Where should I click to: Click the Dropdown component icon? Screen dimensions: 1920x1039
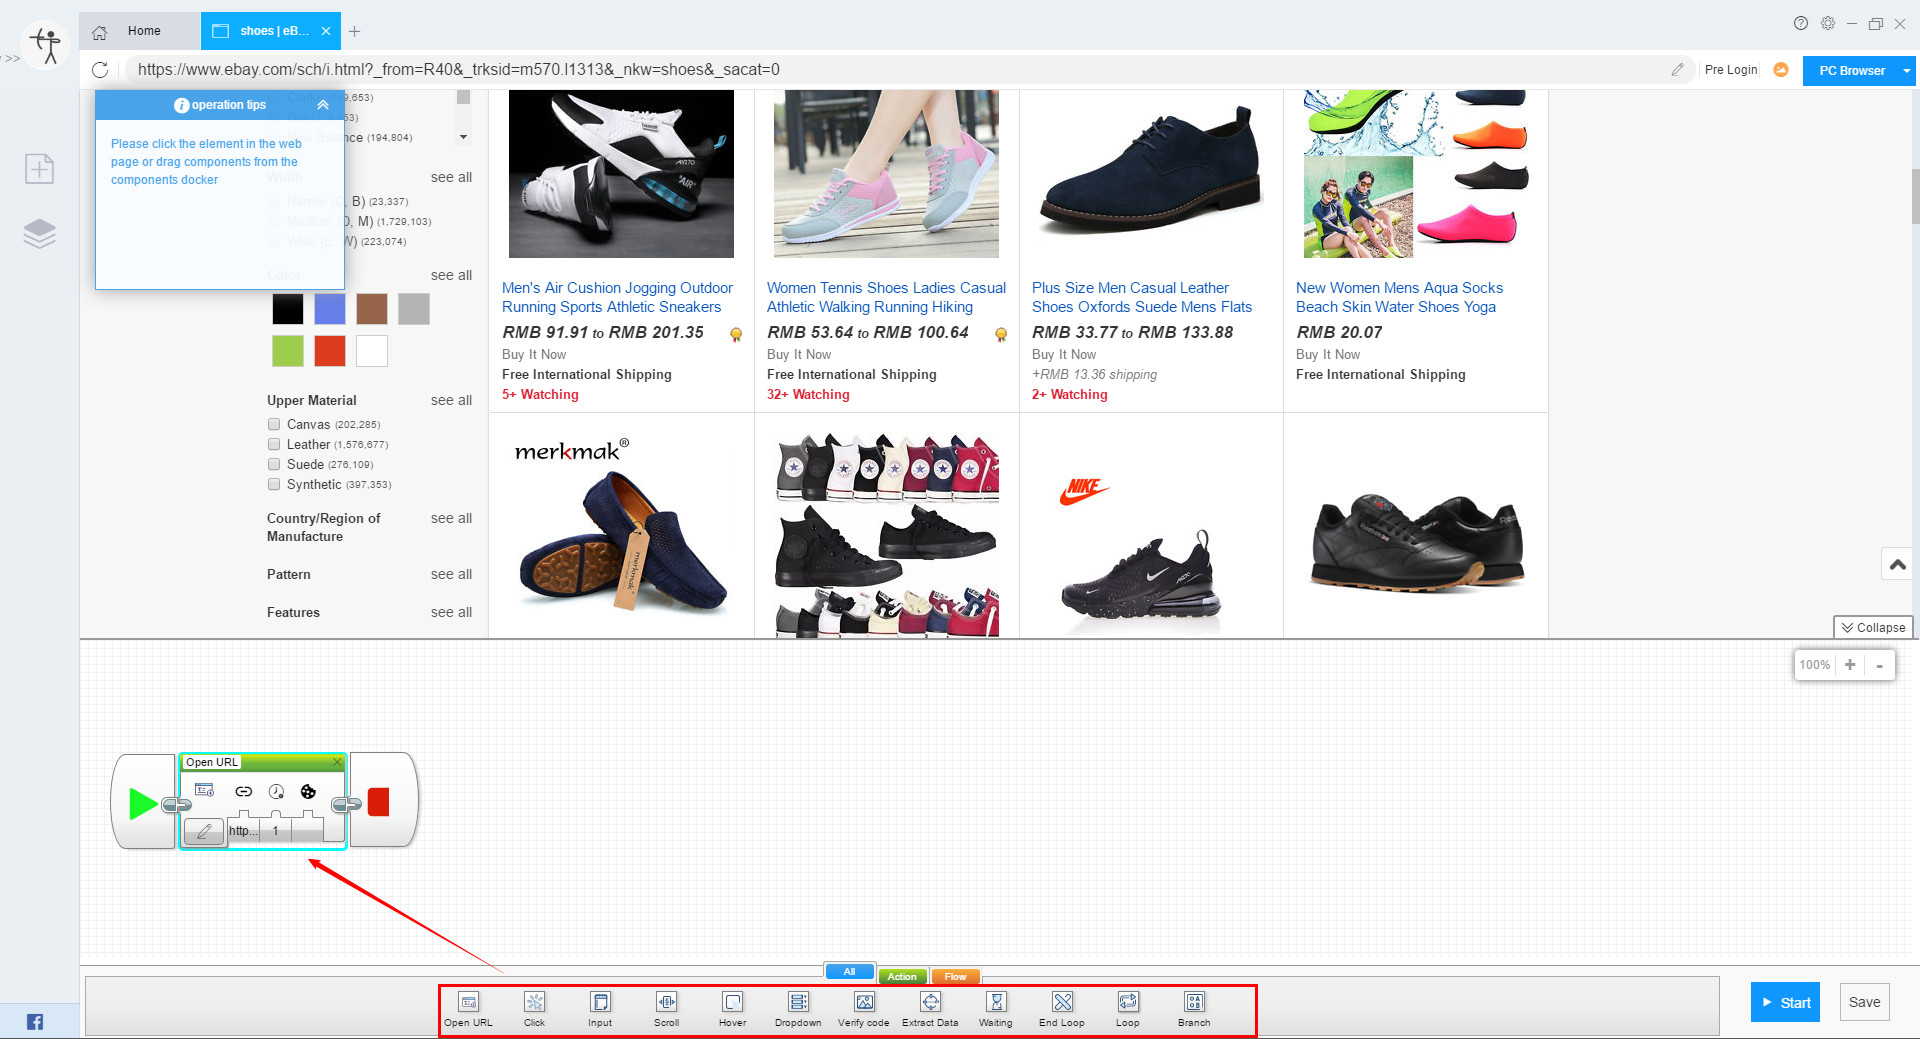798,1003
